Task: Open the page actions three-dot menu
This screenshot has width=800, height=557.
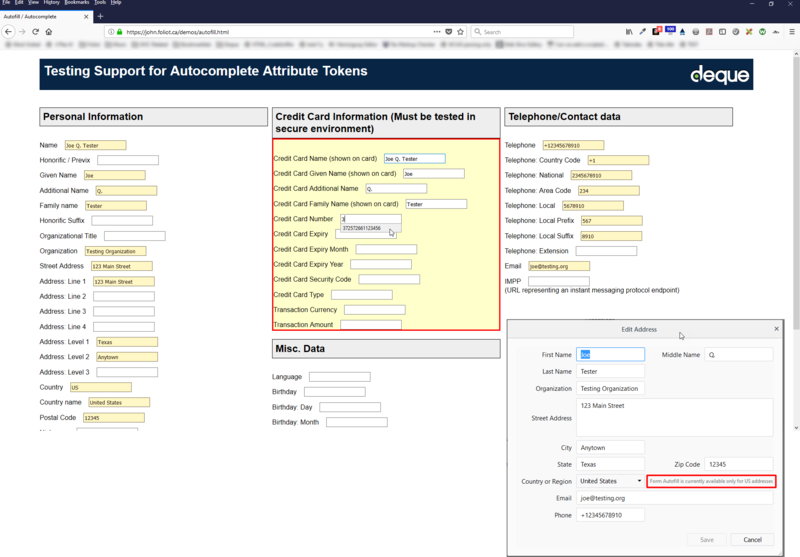Action: [x=435, y=32]
